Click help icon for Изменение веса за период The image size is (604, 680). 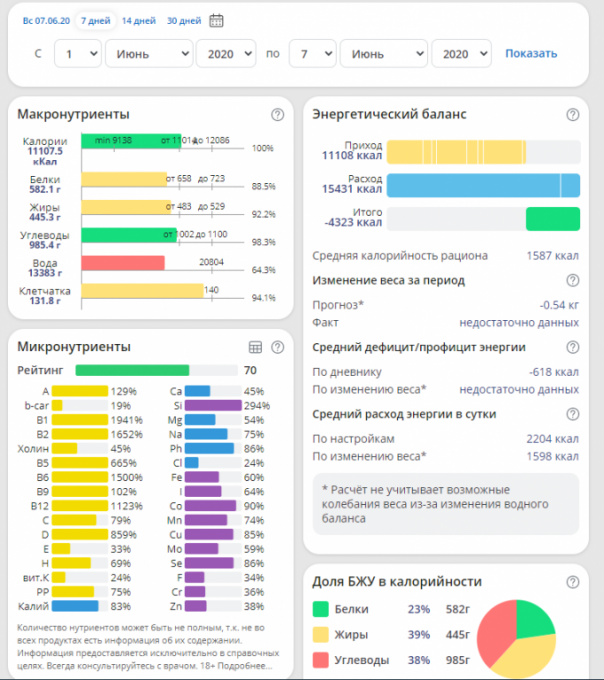pyautogui.click(x=573, y=281)
